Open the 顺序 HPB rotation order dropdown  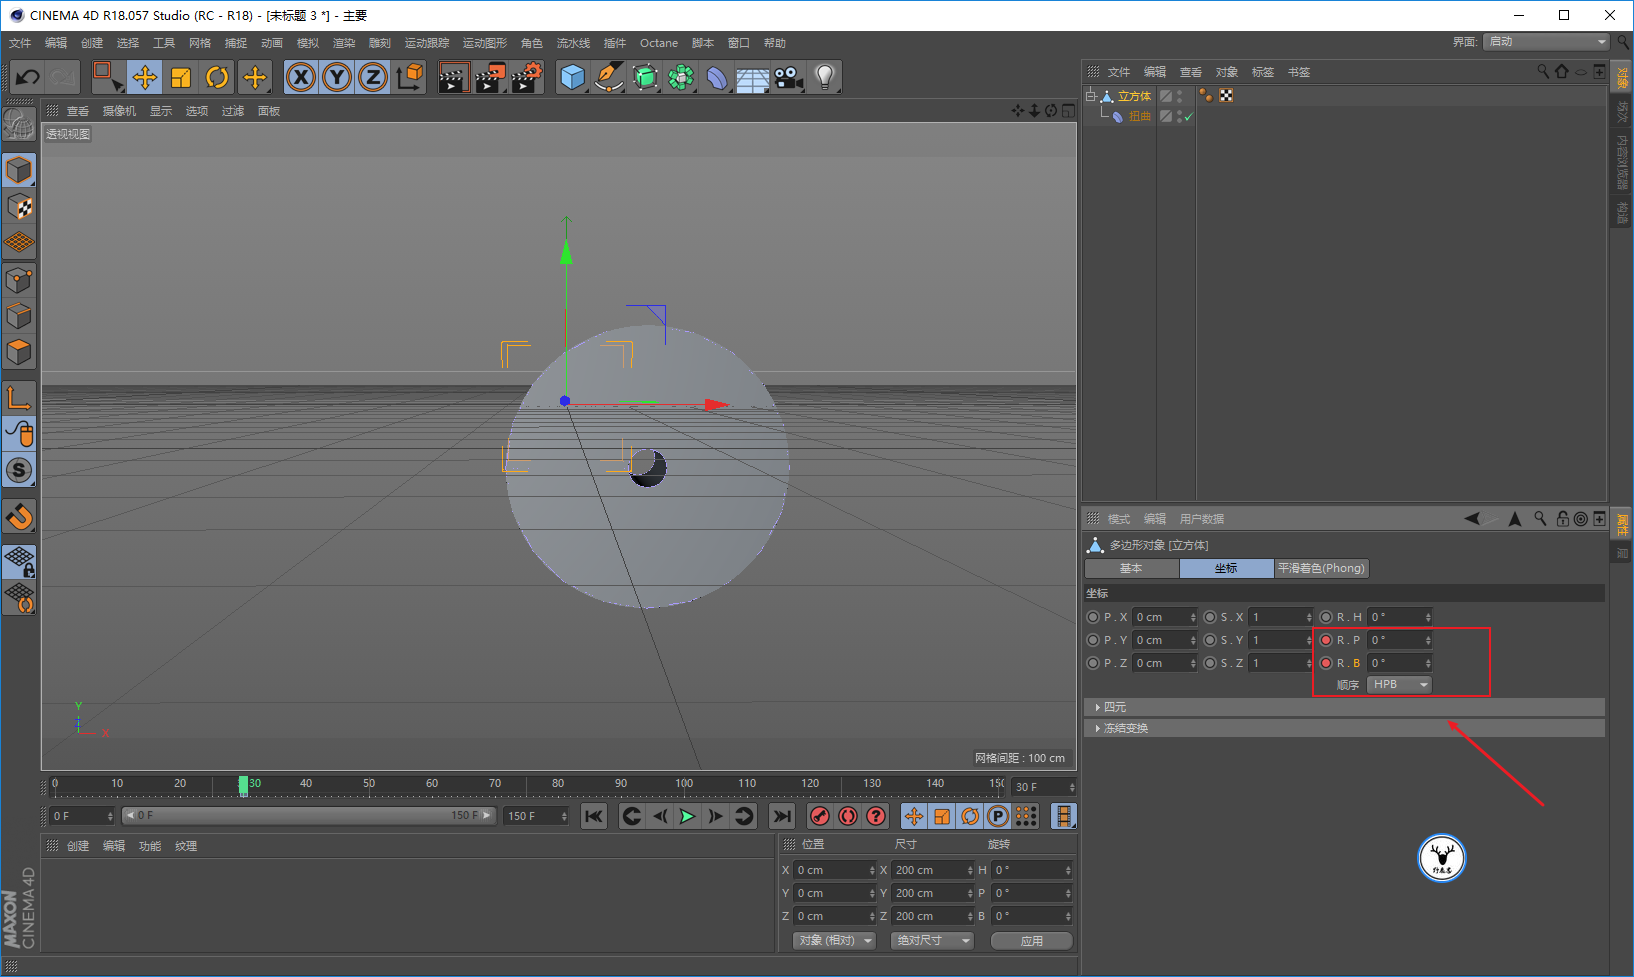click(1399, 685)
